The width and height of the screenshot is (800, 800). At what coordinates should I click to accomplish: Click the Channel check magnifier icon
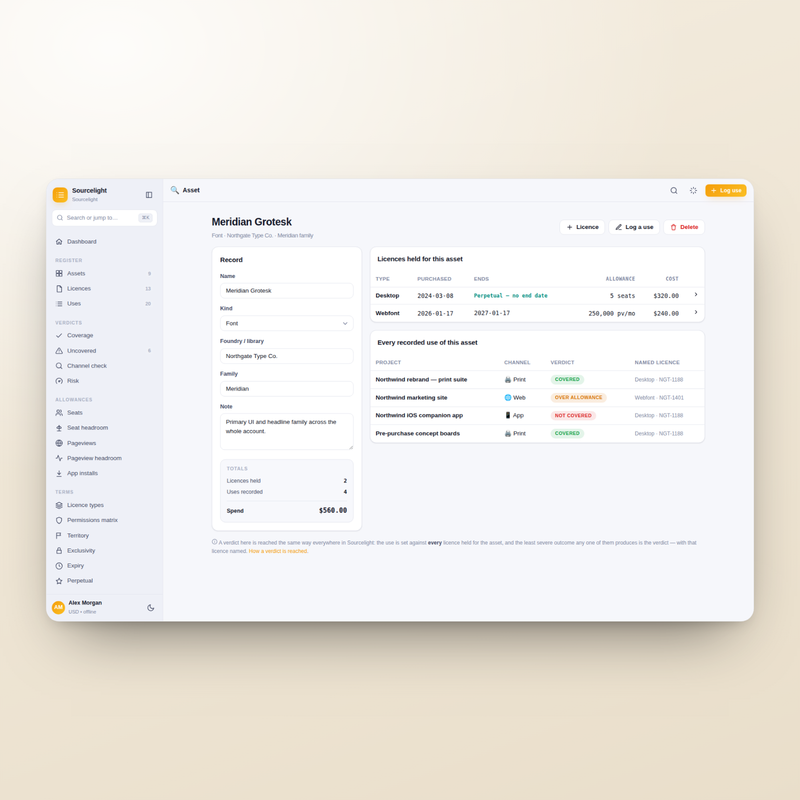point(59,366)
